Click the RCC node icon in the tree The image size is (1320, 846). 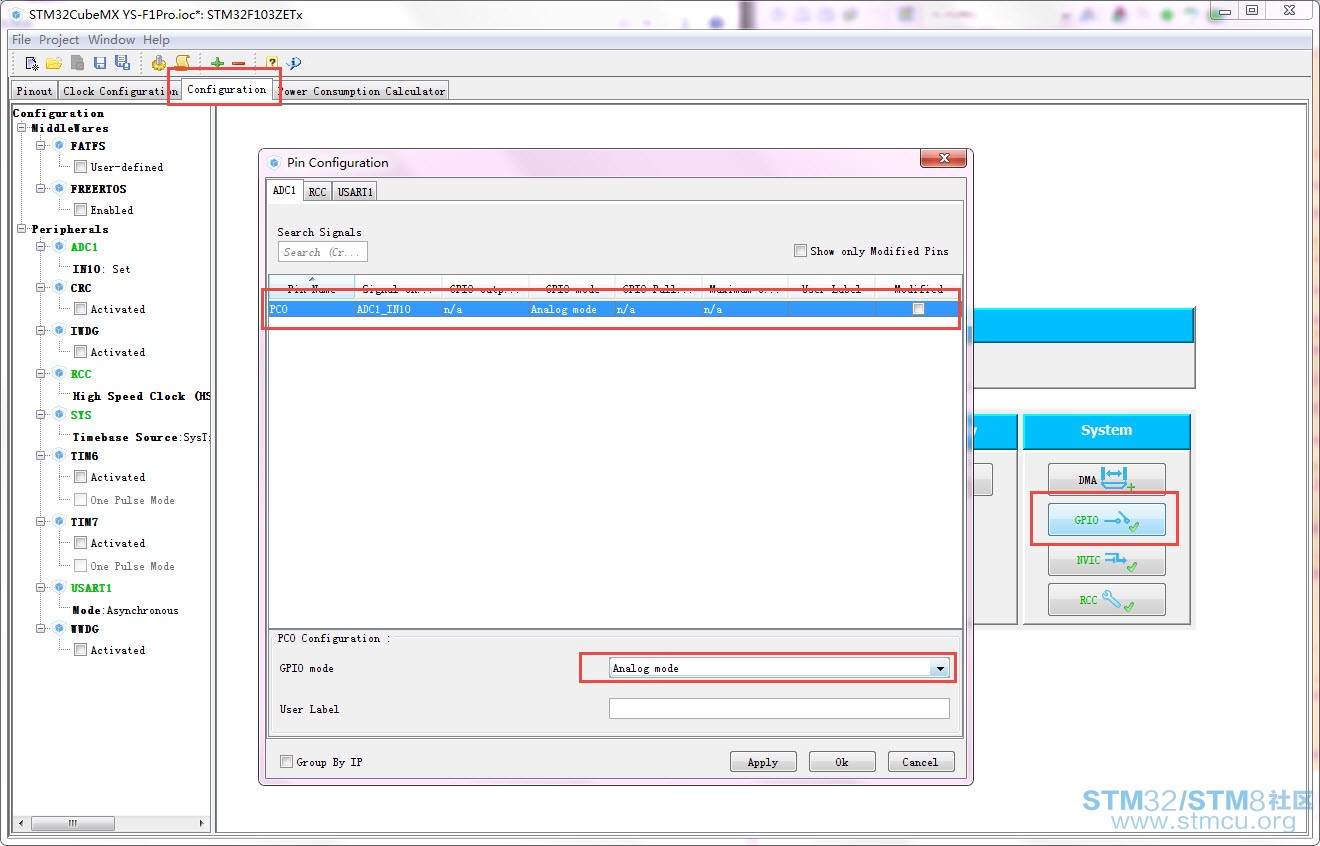[59, 373]
